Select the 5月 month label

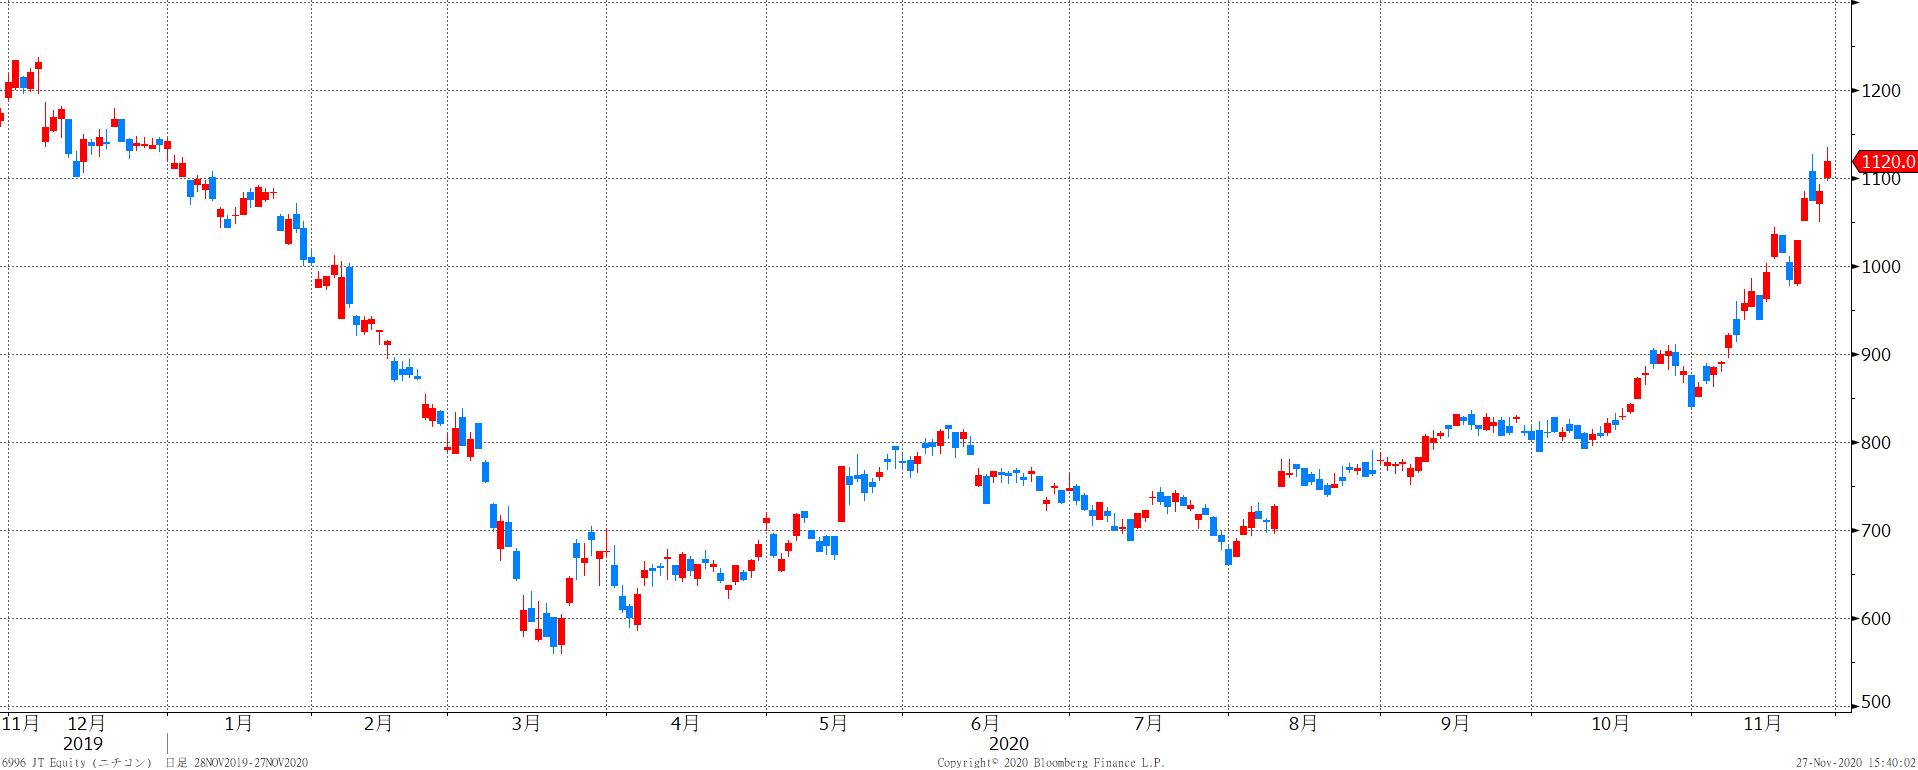[x=833, y=723]
